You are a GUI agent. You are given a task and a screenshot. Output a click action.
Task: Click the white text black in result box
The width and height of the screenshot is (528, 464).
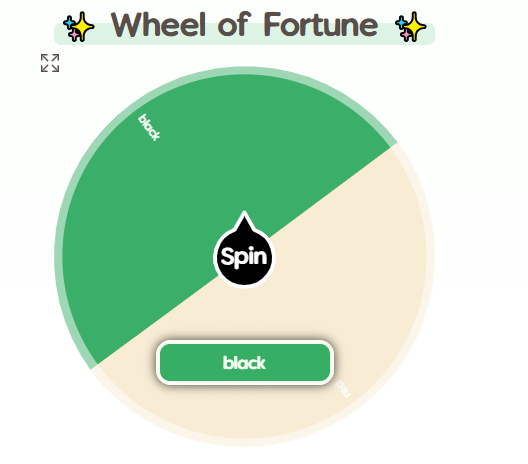click(244, 363)
